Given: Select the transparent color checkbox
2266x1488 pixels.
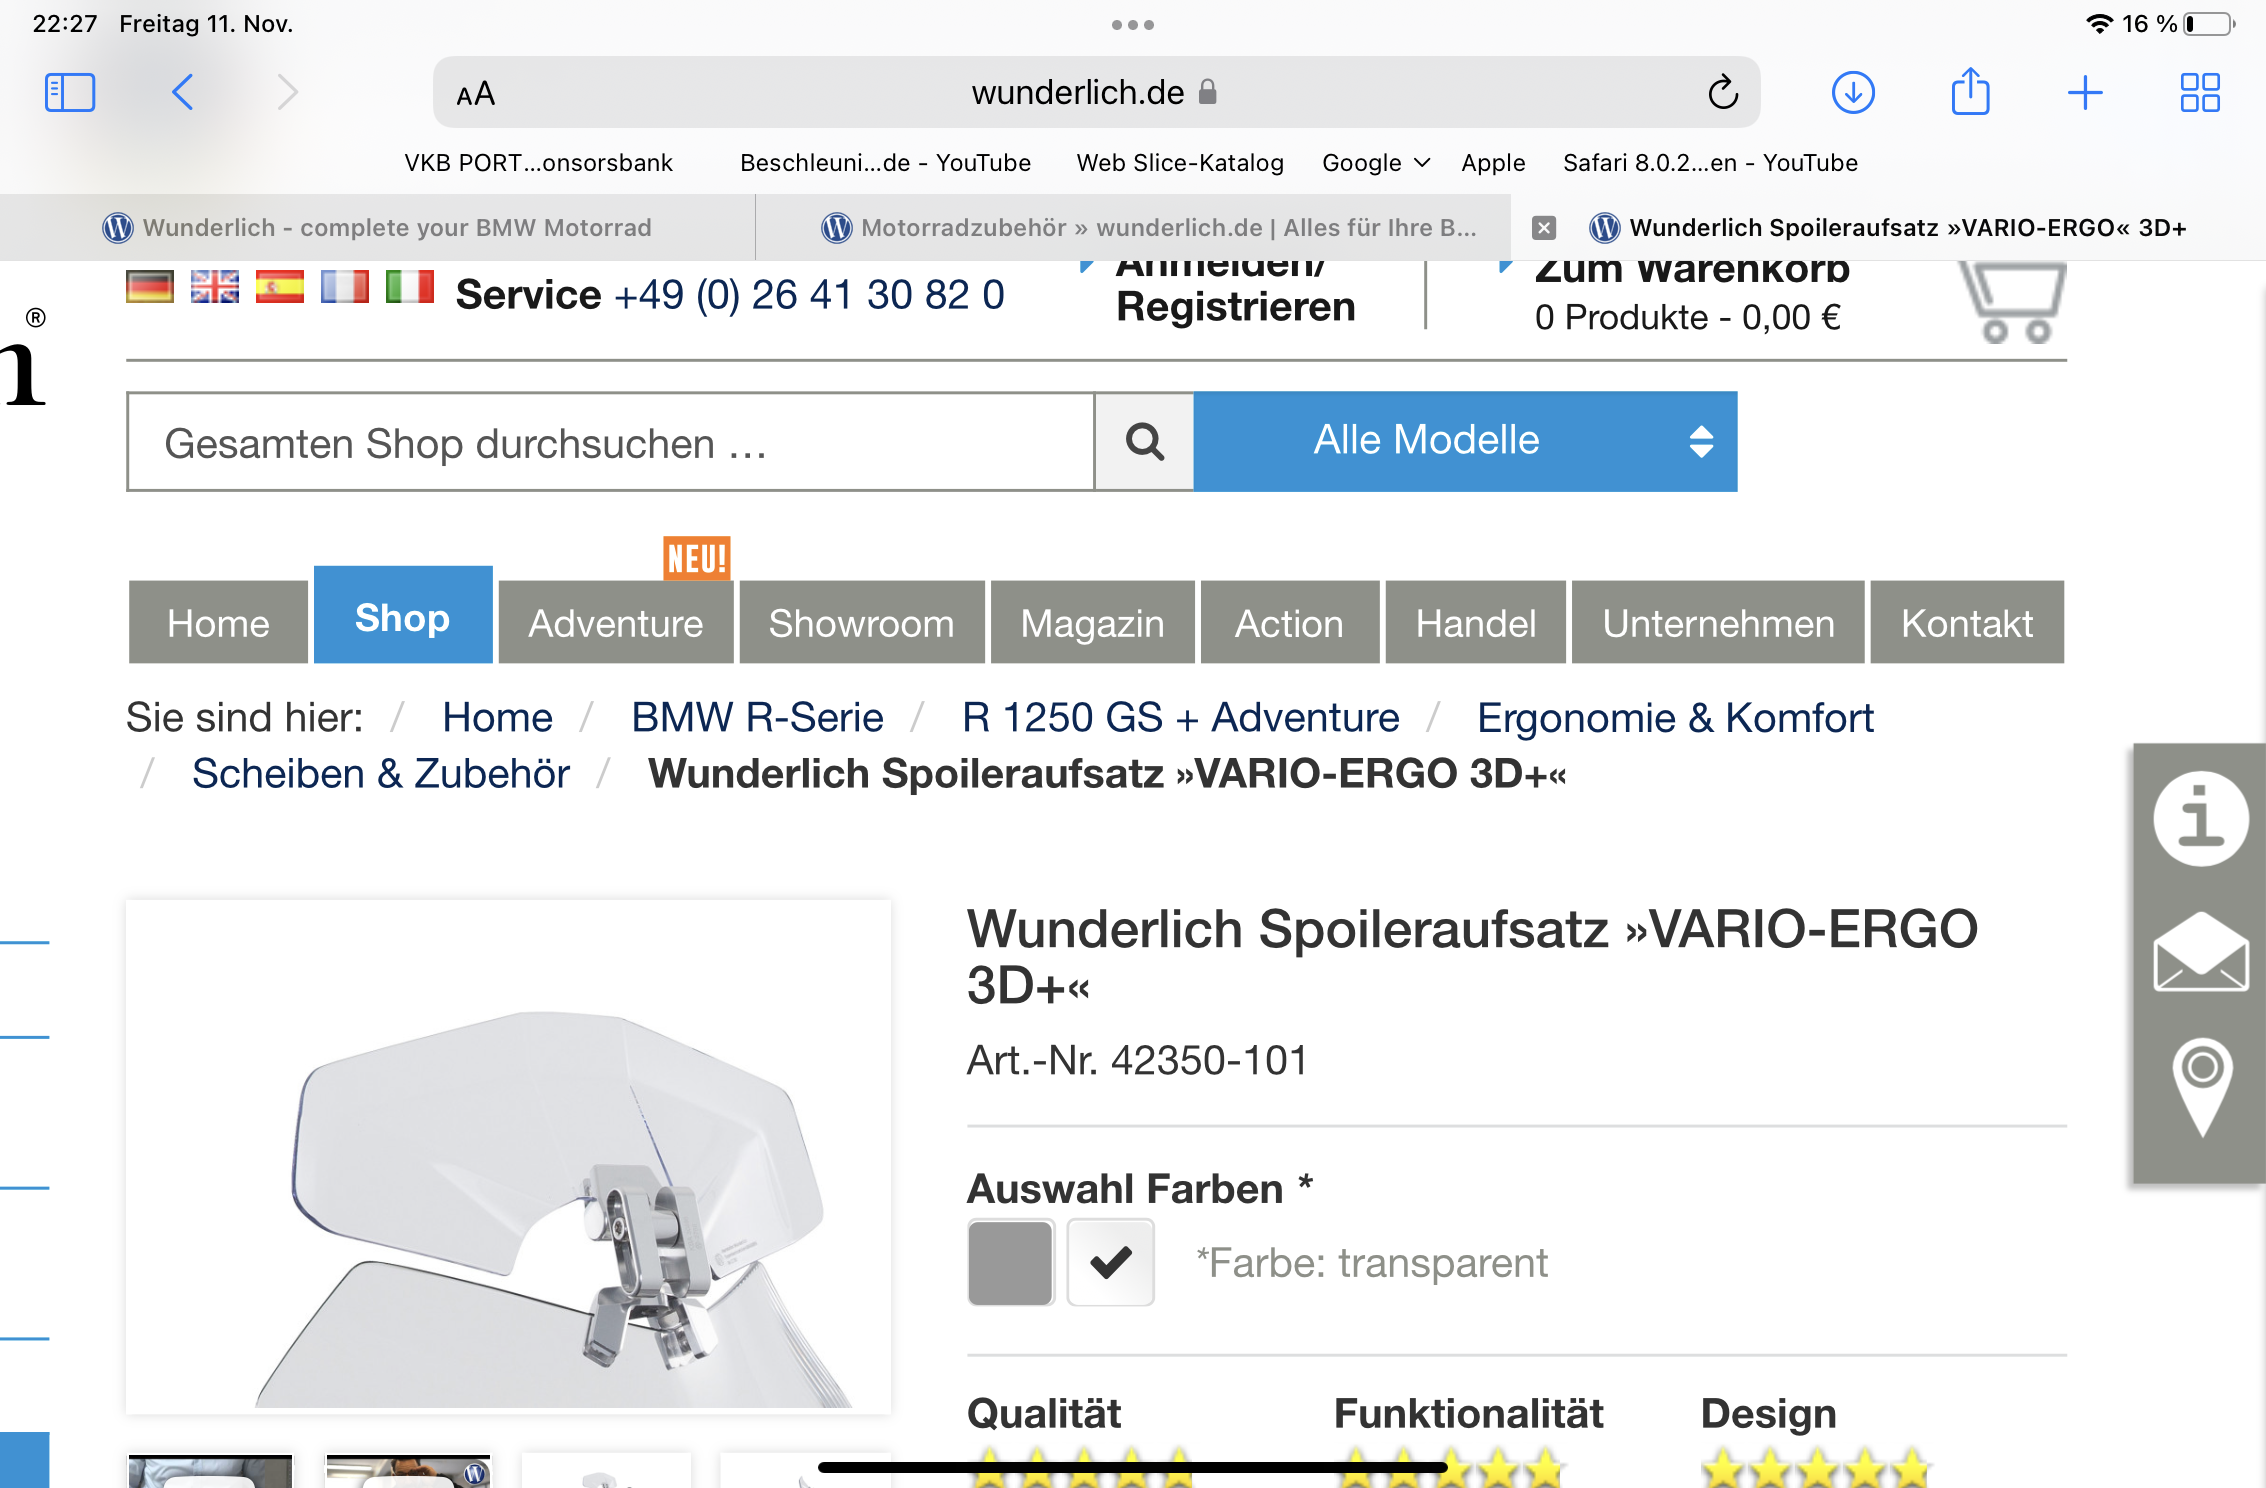Looking at the screenshot, I should point(1110,1263).
